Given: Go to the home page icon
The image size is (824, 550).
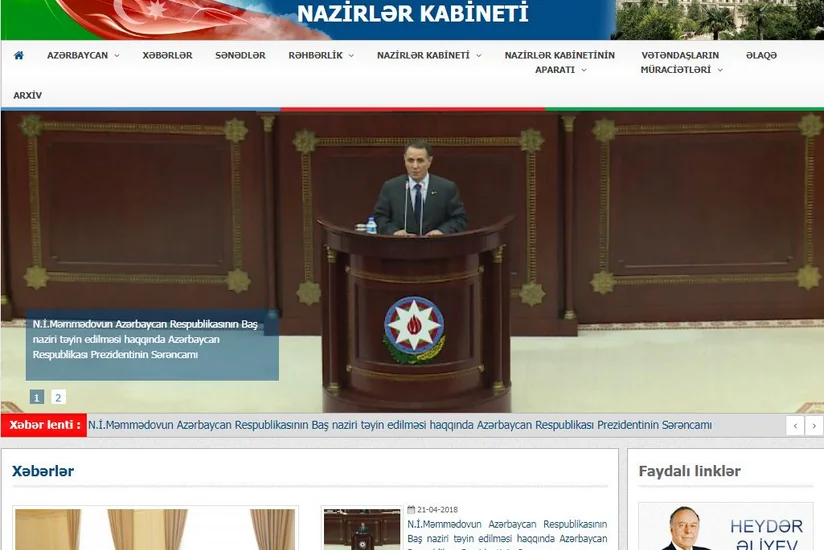Looking at the screenshot, I should pos(19,55).
